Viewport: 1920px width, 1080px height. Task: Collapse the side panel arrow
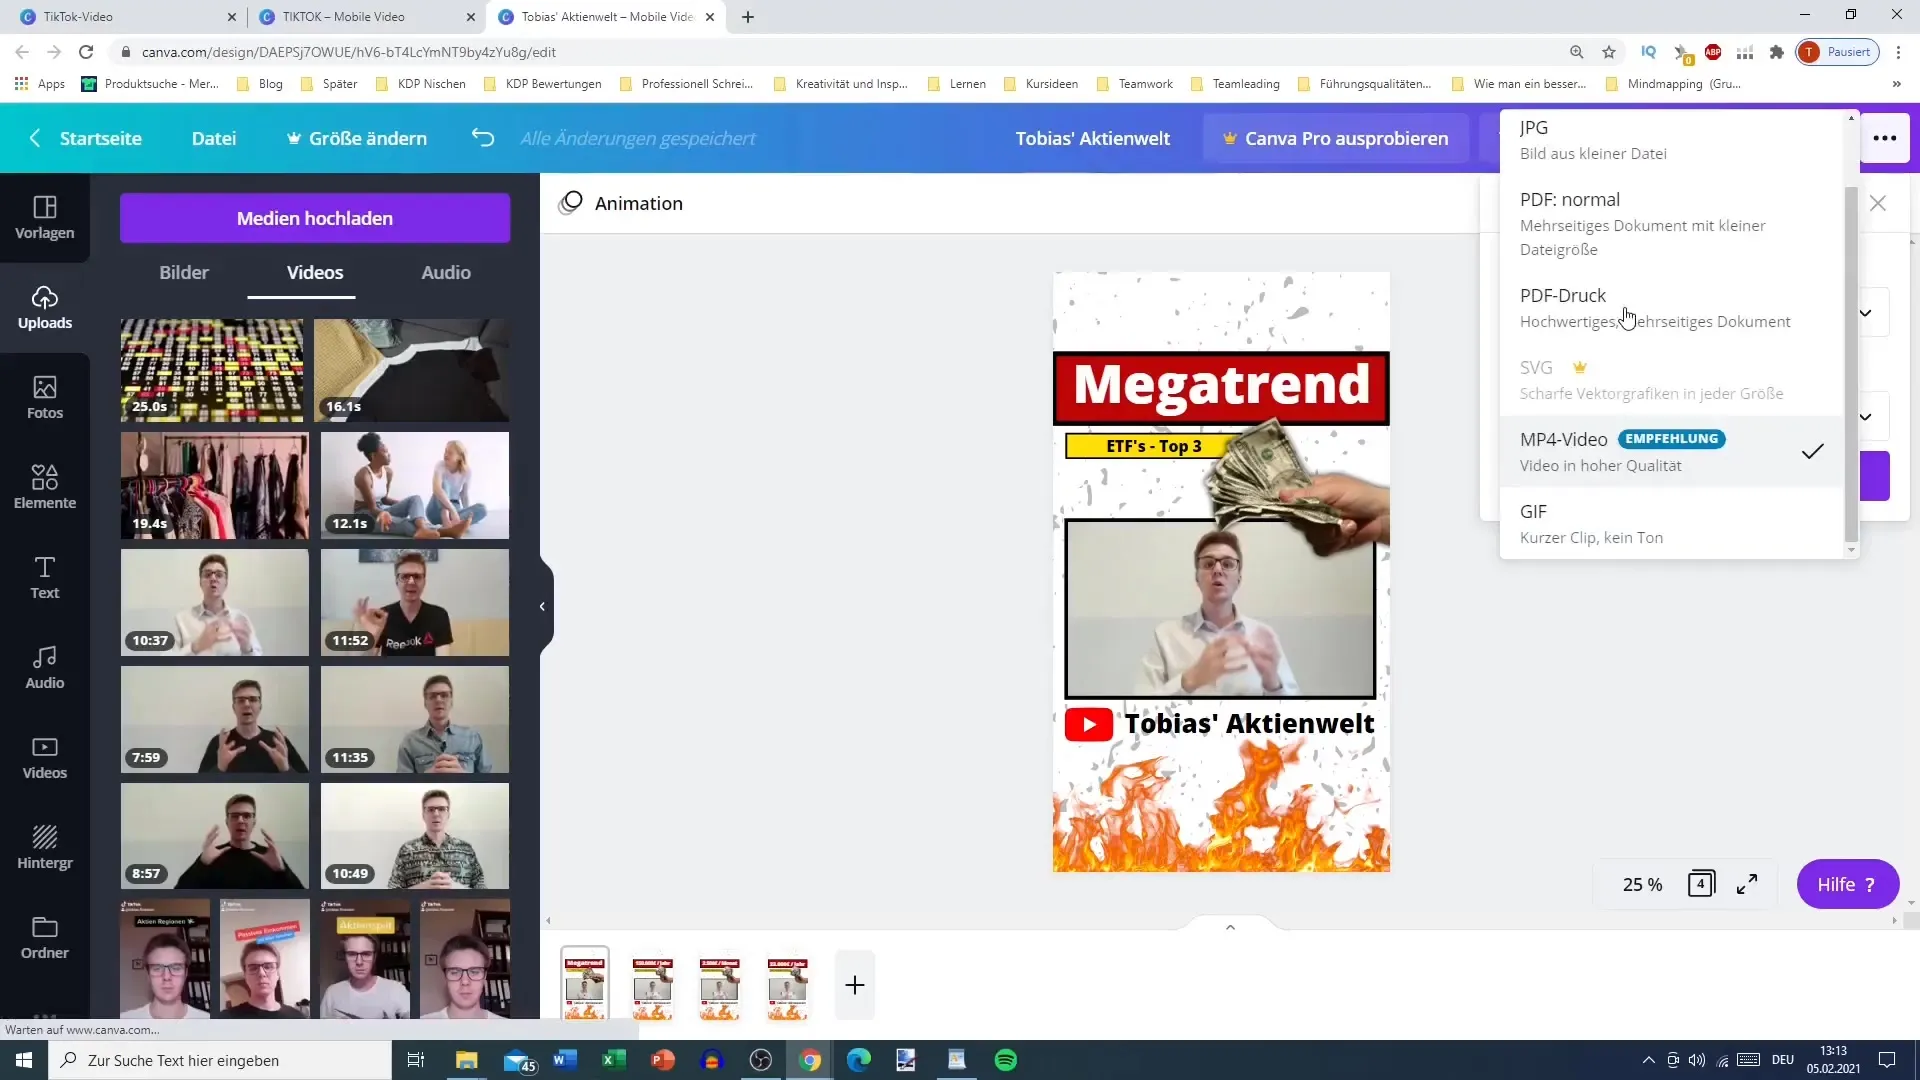click(x=542, y=606)
